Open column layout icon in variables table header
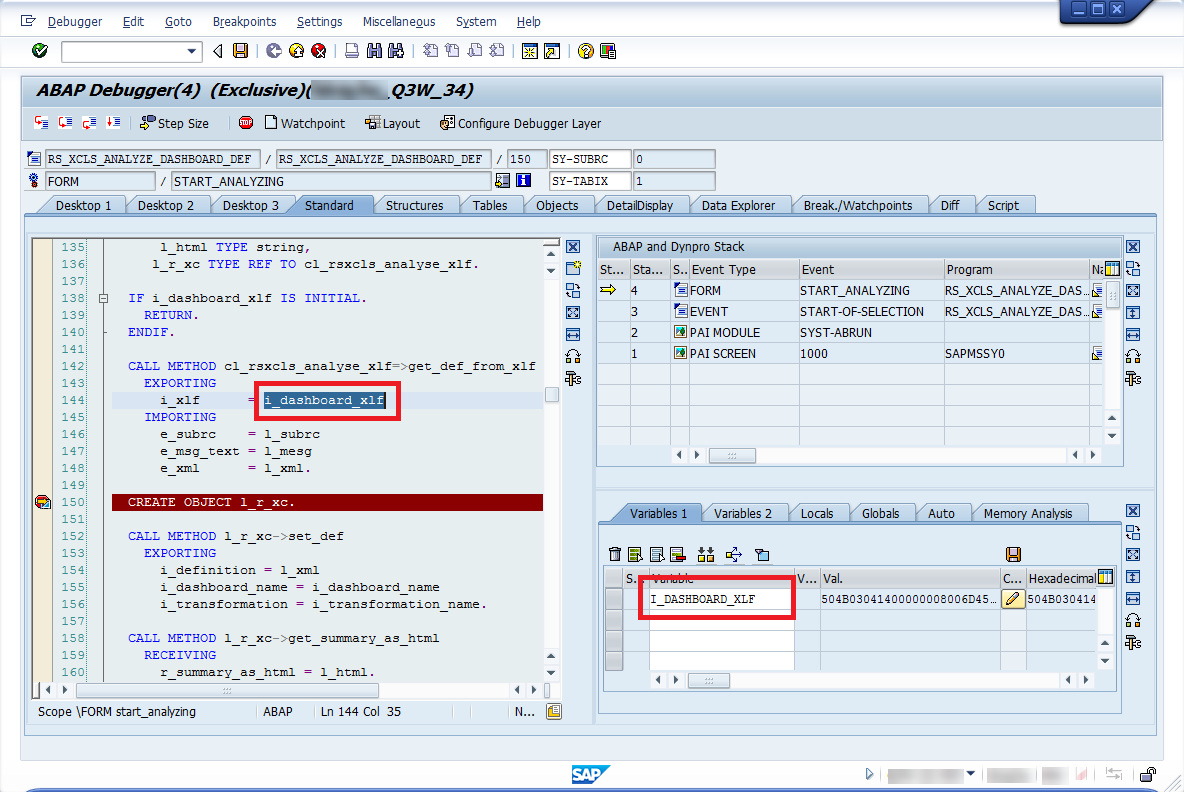This screenshot has width=1184, height=792. click(1106, 578)
